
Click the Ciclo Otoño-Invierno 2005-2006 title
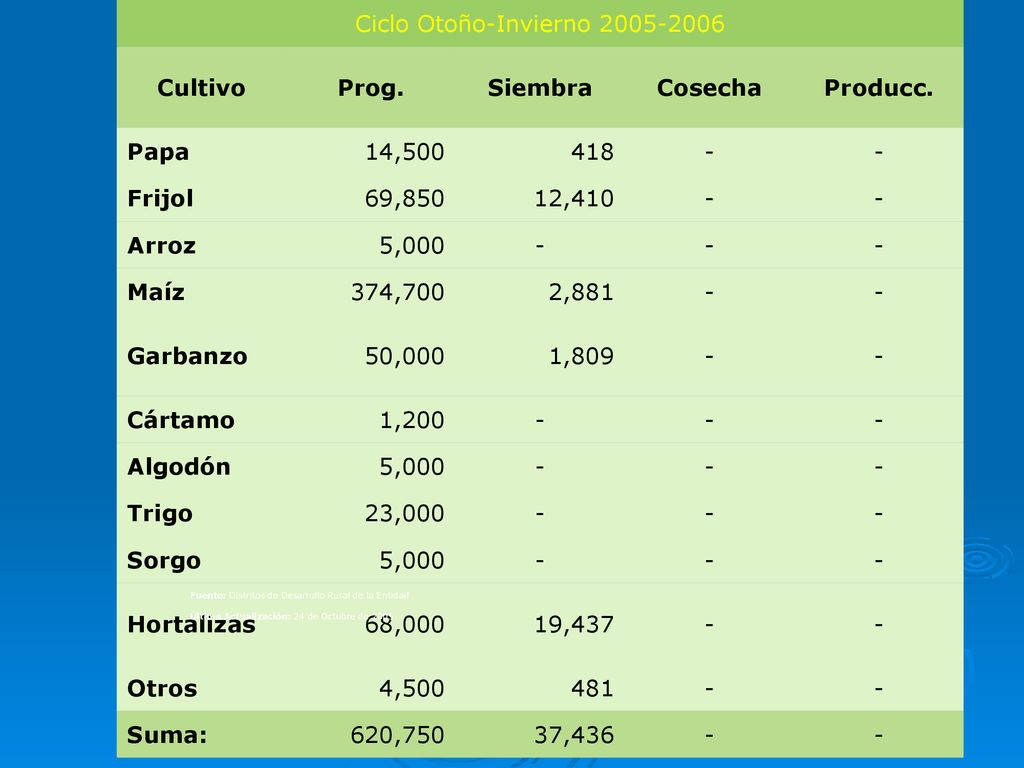click(539, 24)
